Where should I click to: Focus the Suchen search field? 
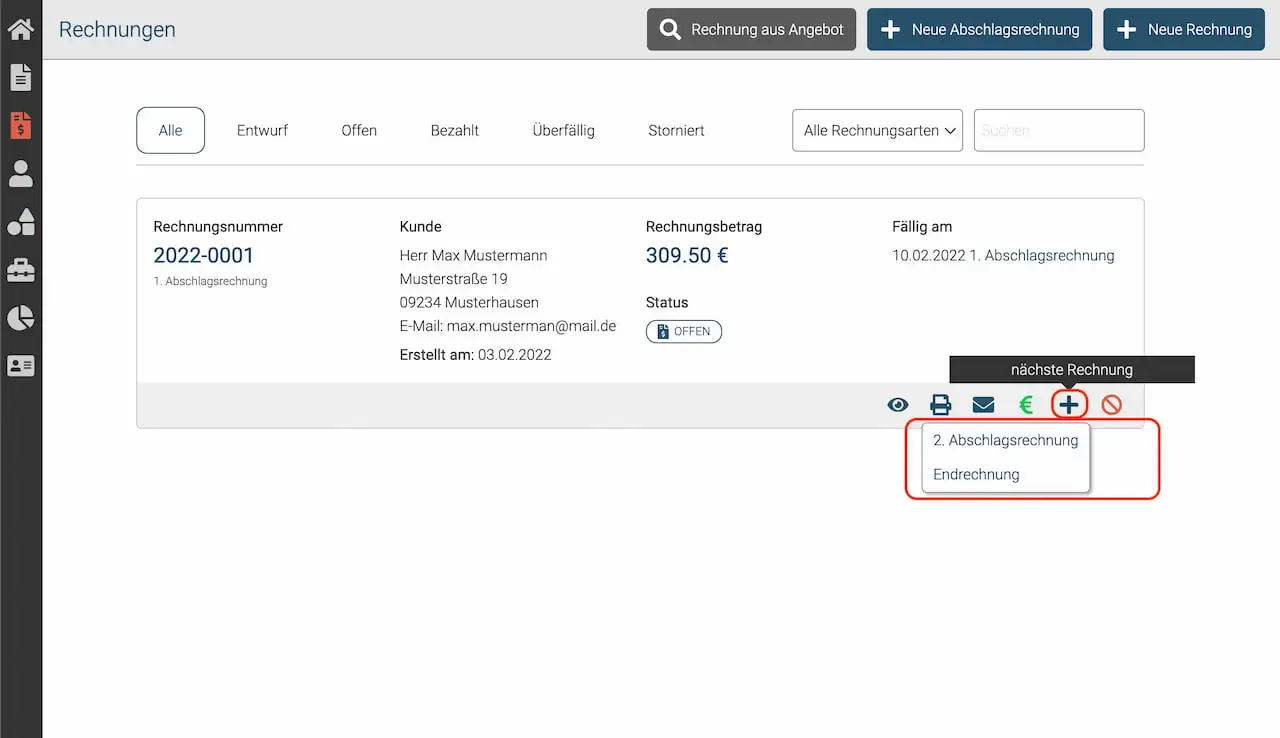click(1059, 130)
